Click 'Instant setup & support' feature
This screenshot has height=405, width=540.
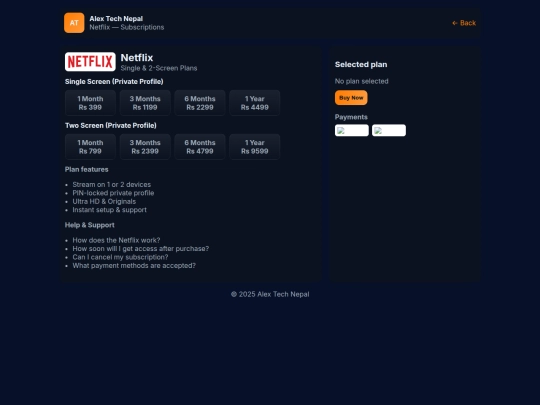(110, 210)
